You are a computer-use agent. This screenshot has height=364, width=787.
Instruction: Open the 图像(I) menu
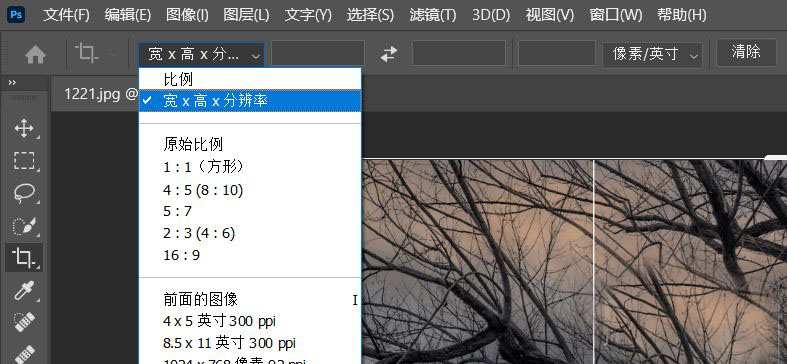(x=187, y=15)
